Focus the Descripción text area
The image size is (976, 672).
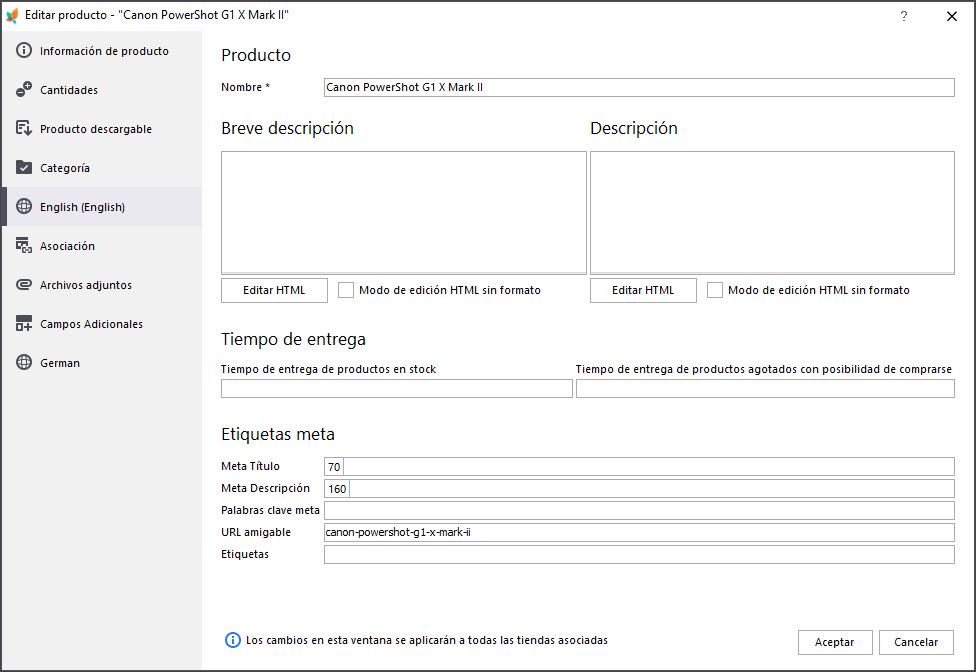pyautogui.click(x=772, y=212)
